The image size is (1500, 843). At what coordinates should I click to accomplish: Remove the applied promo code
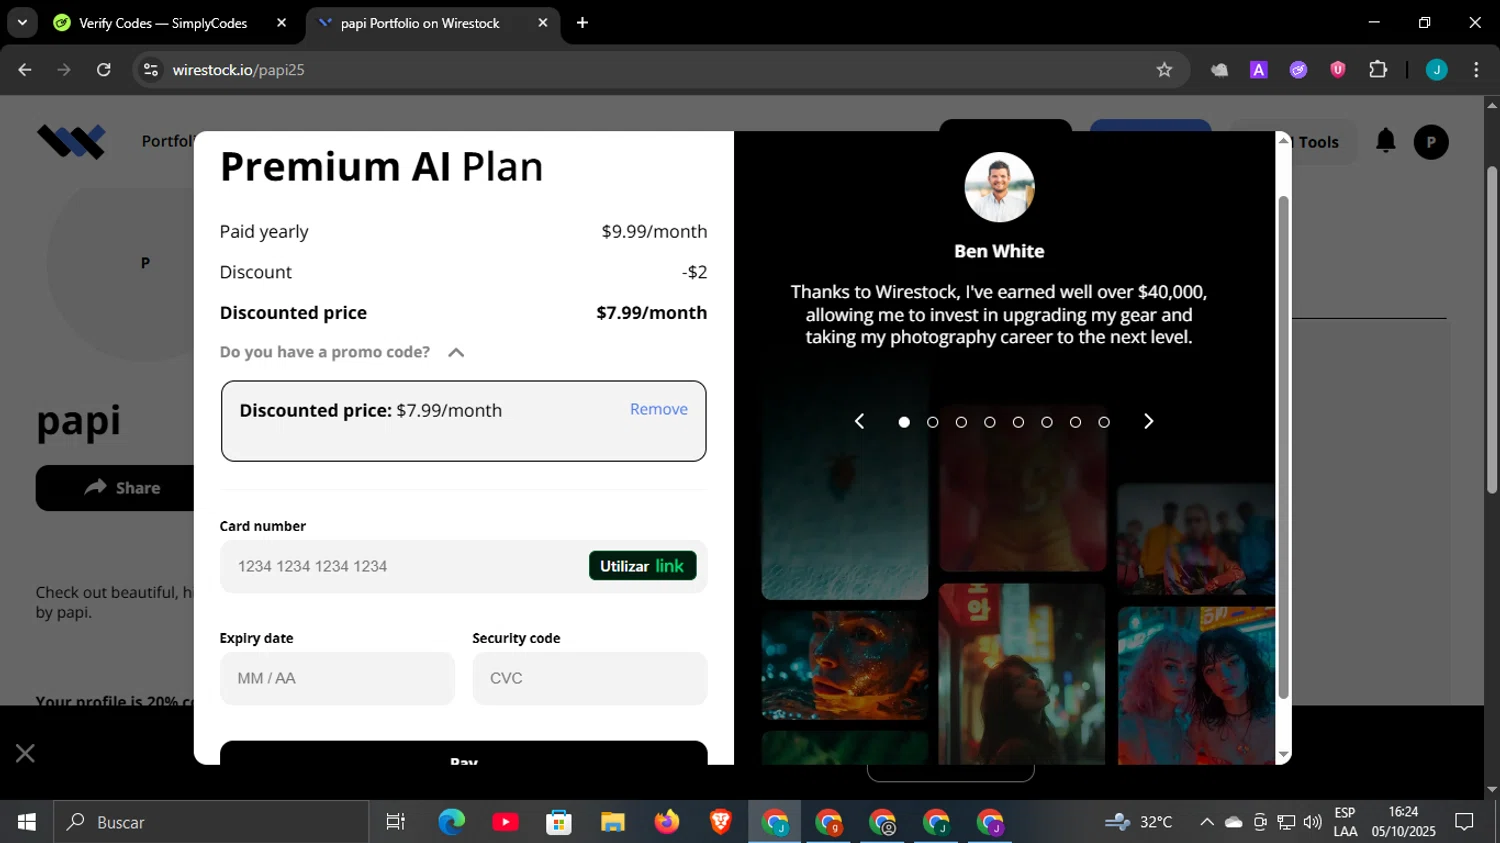659,409
